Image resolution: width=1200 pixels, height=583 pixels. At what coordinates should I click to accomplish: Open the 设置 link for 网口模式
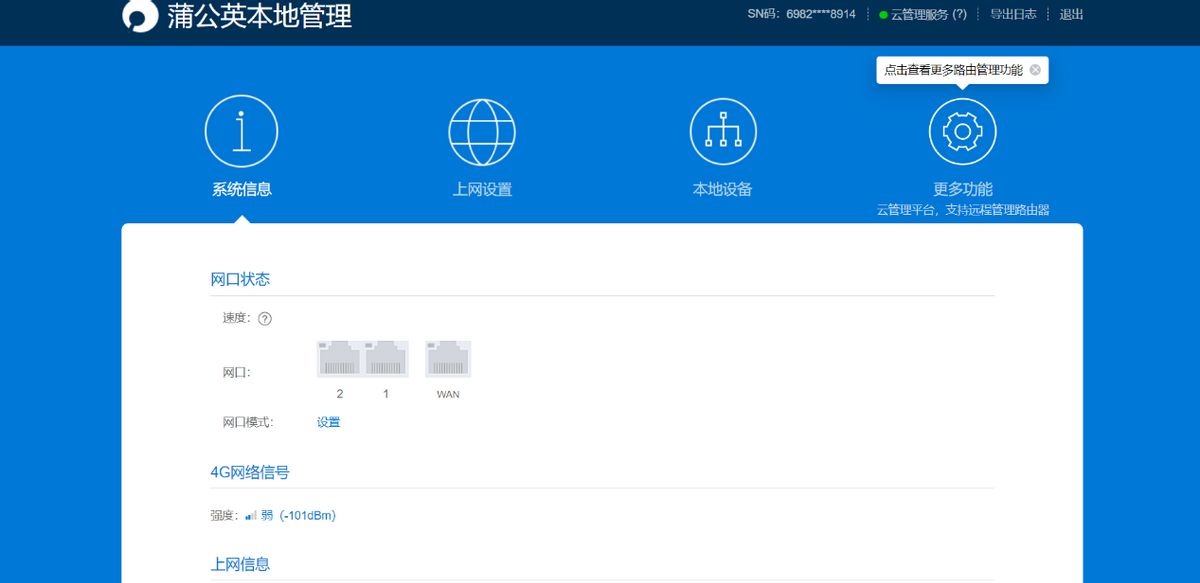coord(328,422)
